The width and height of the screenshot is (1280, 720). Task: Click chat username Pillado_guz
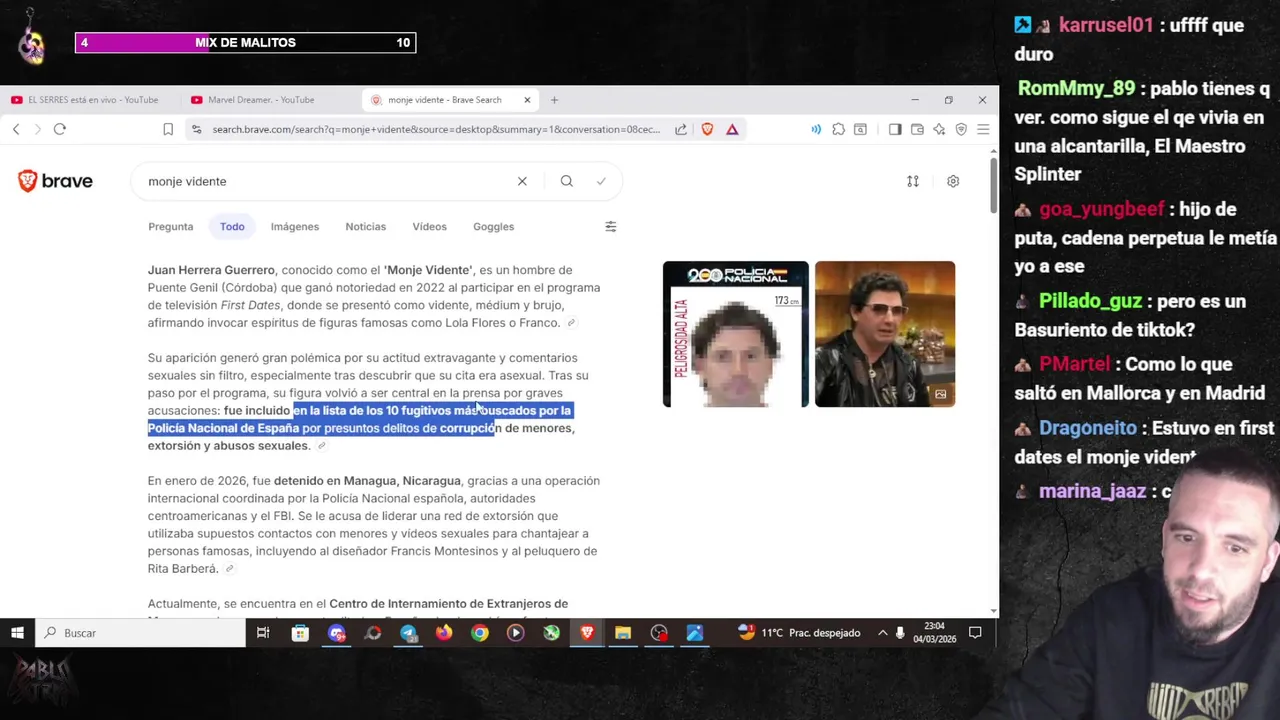click(x=1092, y=301)
